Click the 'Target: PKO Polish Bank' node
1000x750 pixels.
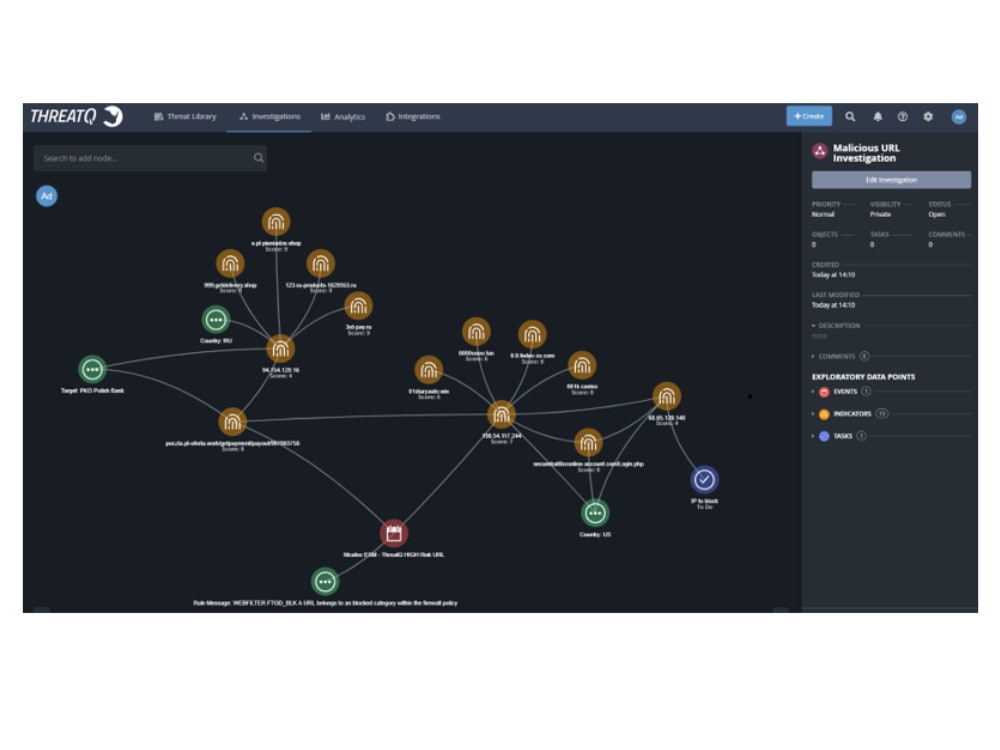click(x=93, y=369)
